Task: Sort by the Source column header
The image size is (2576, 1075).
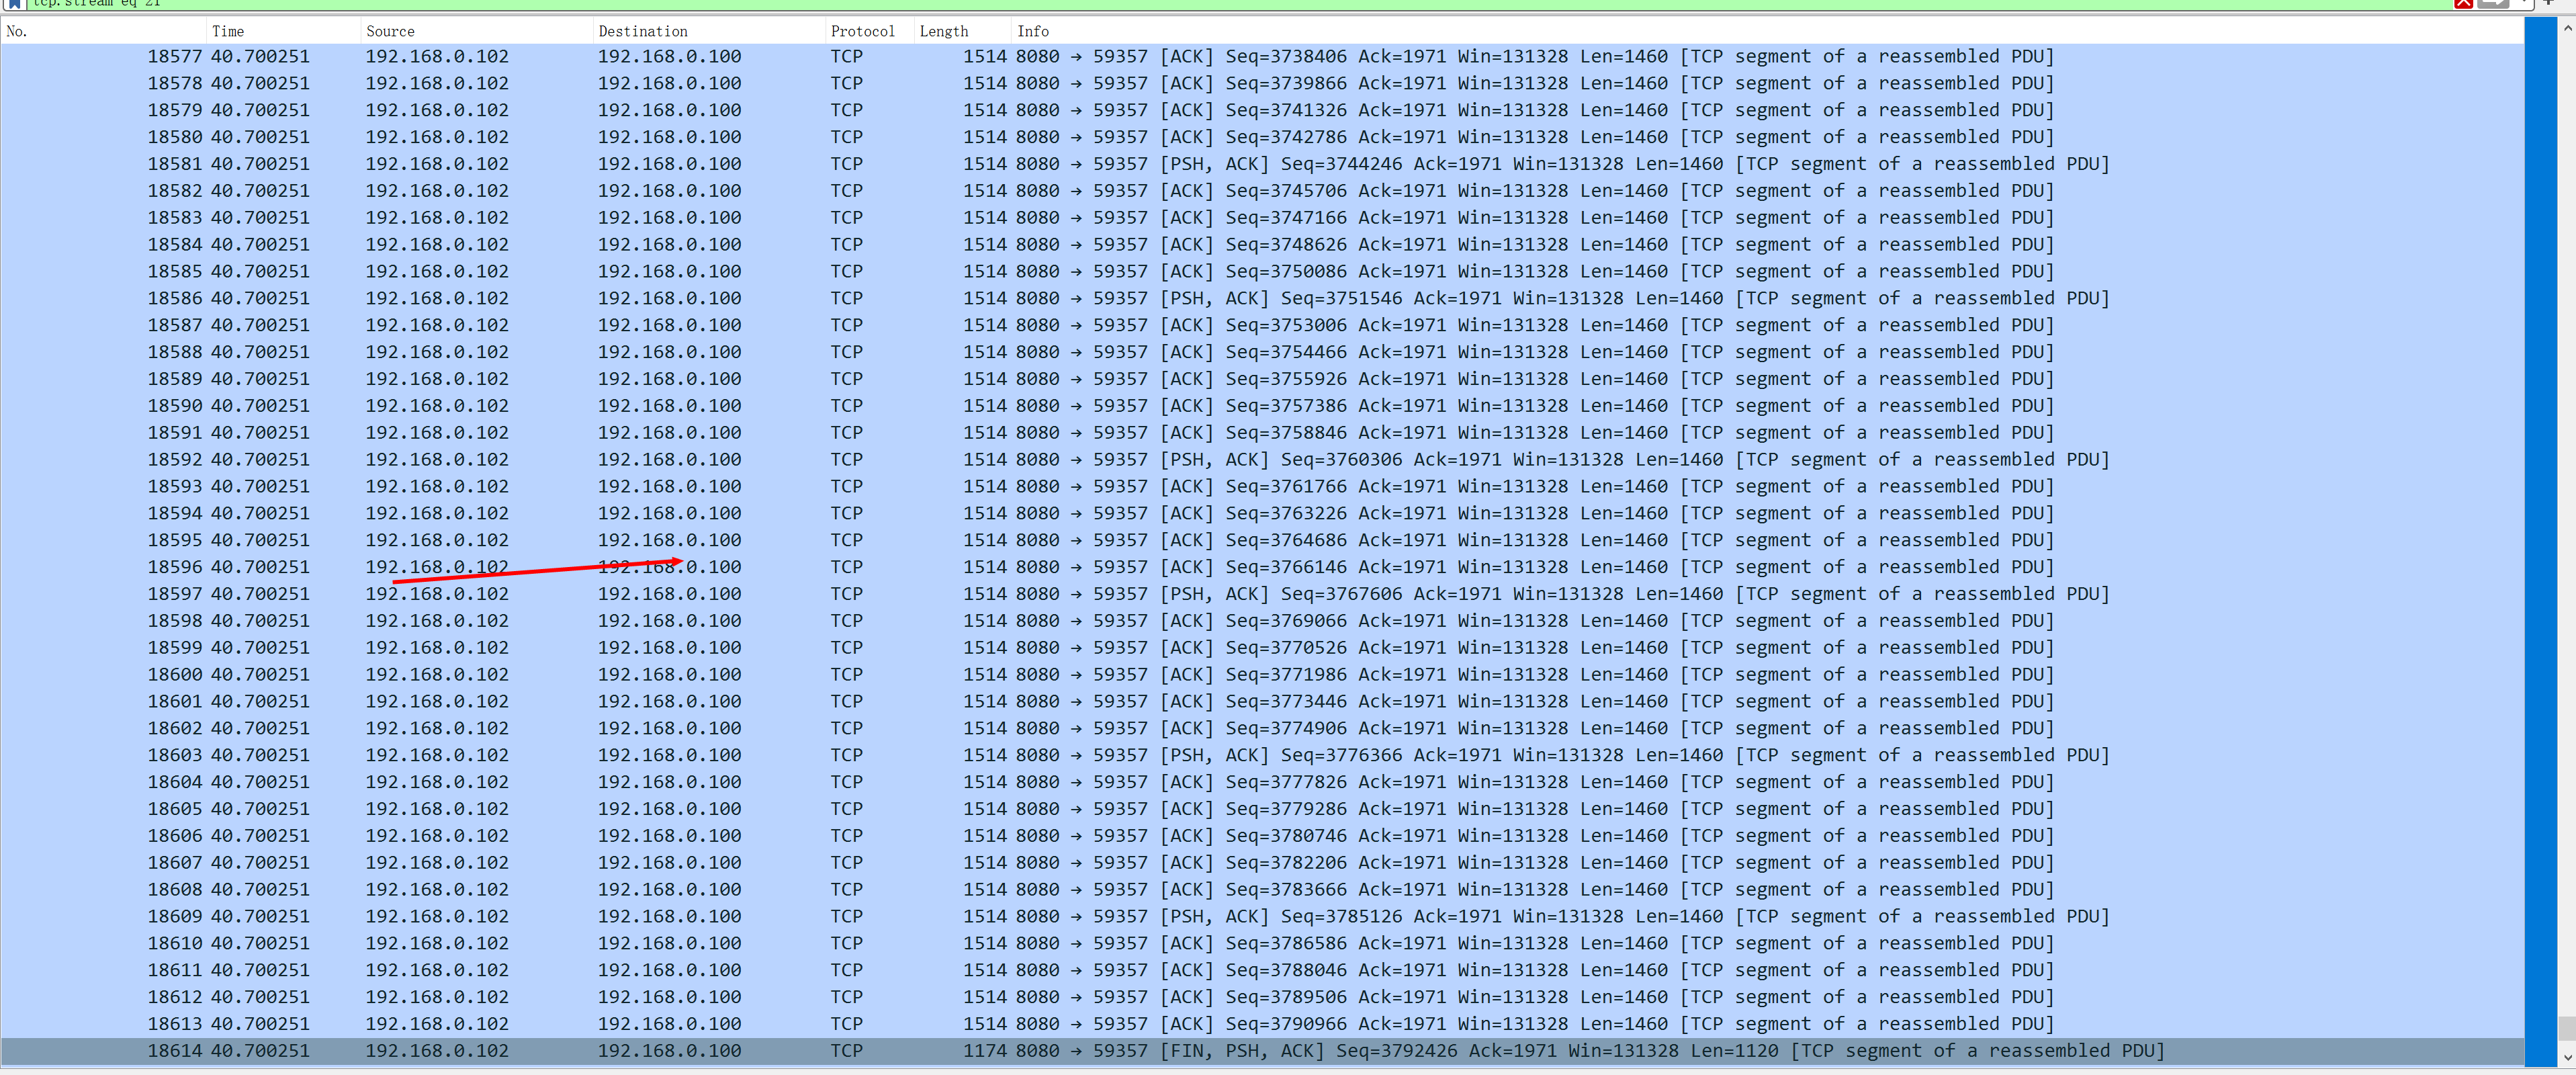Action: click(476, 31)
